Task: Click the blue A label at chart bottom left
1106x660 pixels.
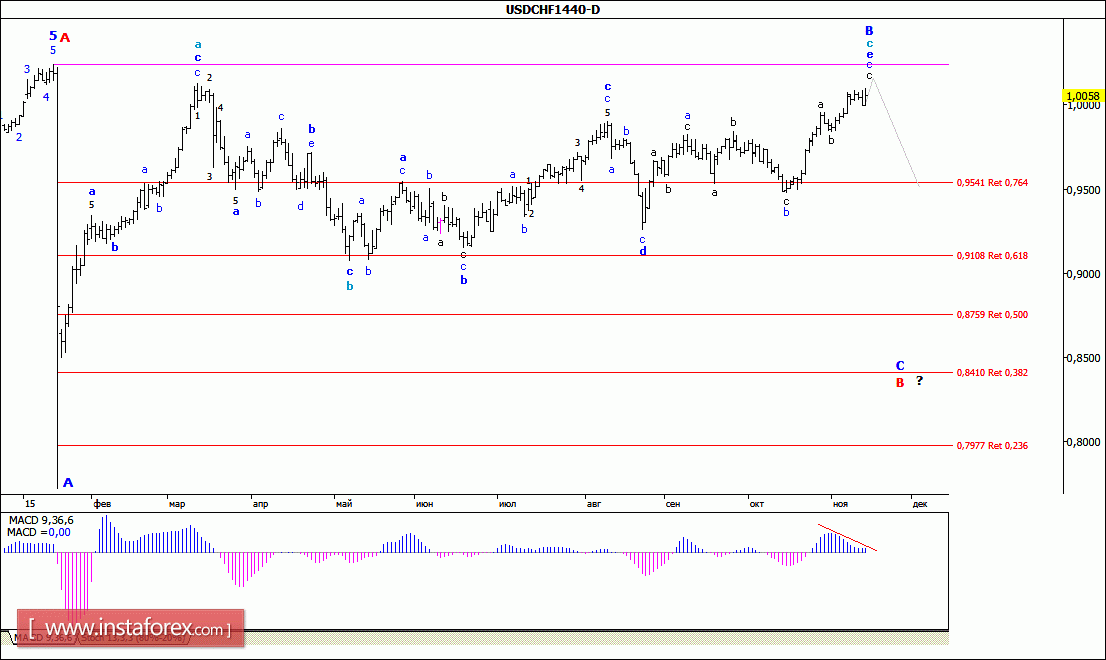Action: coord(68,483)
